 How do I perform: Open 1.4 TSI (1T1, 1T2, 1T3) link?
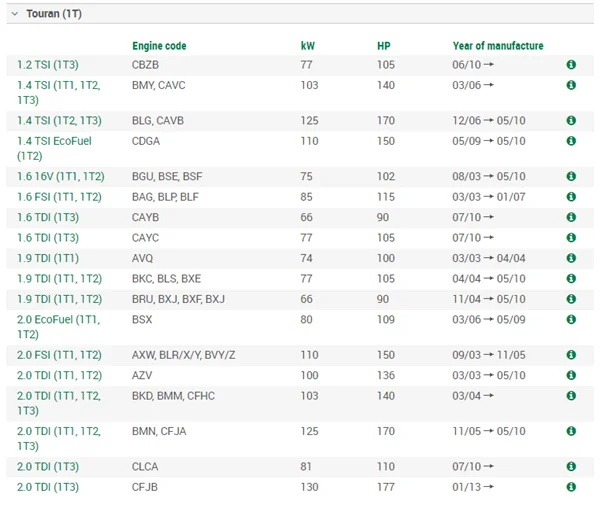(59, 93)
